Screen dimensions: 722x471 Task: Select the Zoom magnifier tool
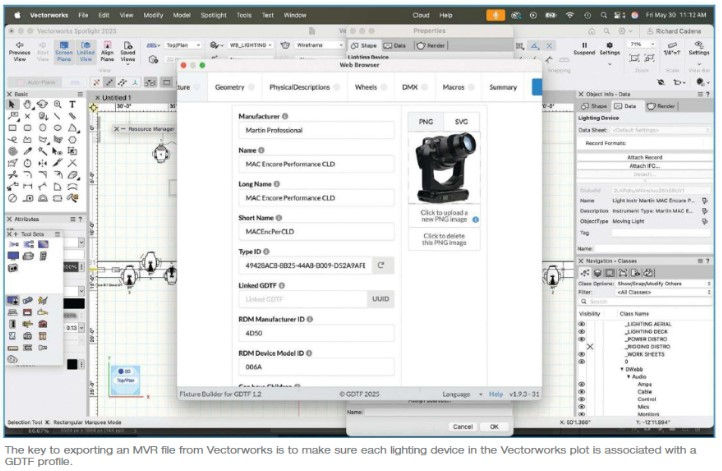(x=58, y=105)
